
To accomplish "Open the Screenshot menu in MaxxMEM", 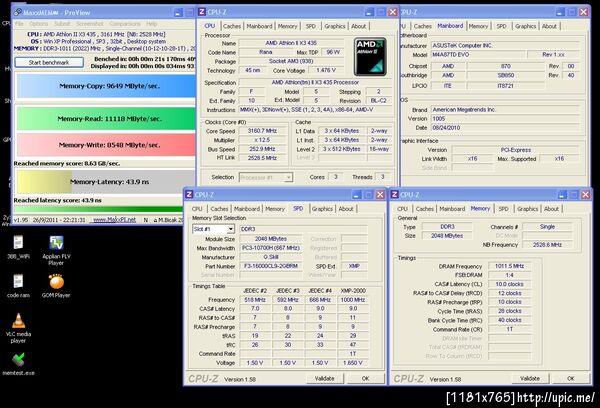I will 90,24.
